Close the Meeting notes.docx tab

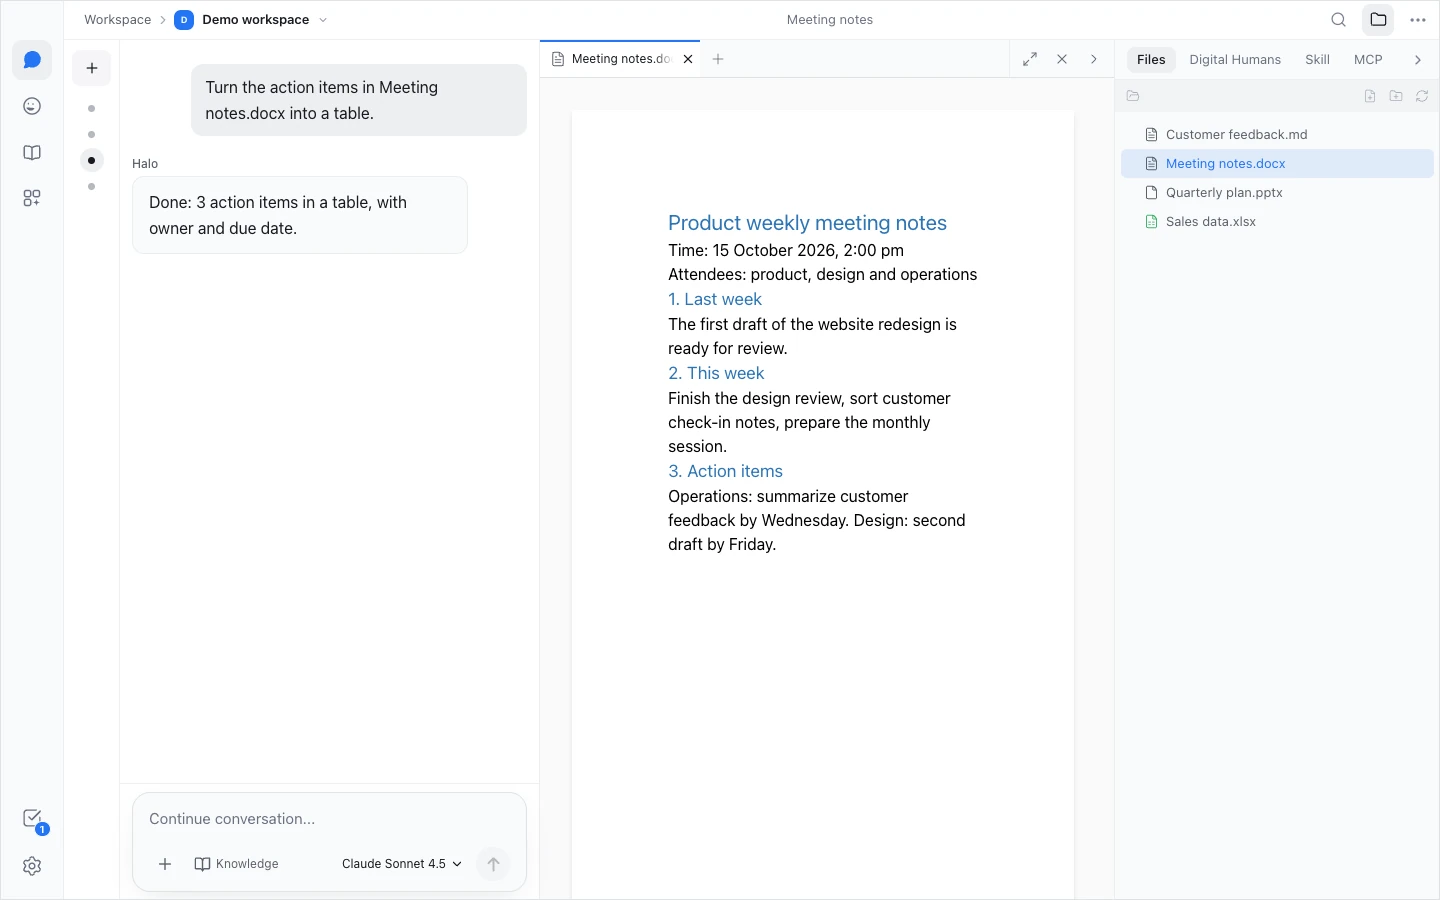coord(688,59)
